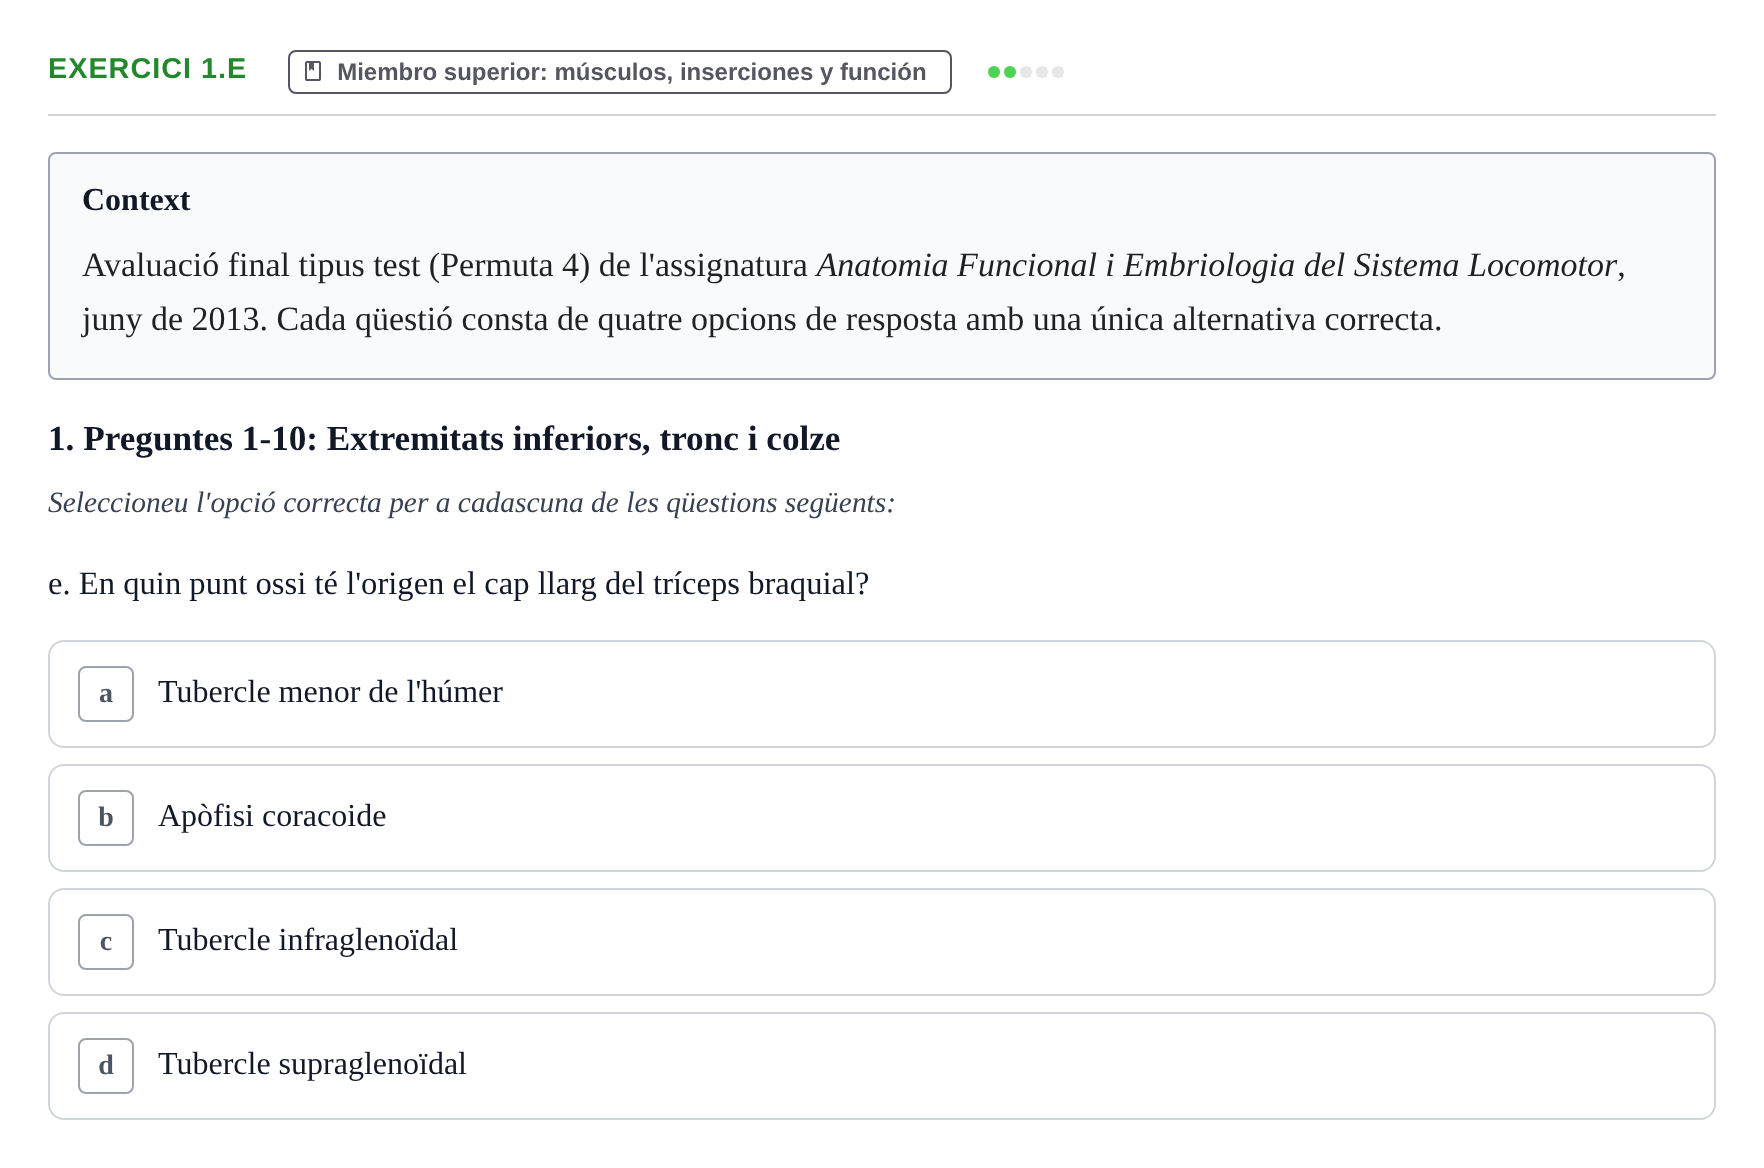This screenshot has width=1764, height=1168.
Task: Click the 'EXERCICI 1.E' heading
Action: (x=147, y=69)
